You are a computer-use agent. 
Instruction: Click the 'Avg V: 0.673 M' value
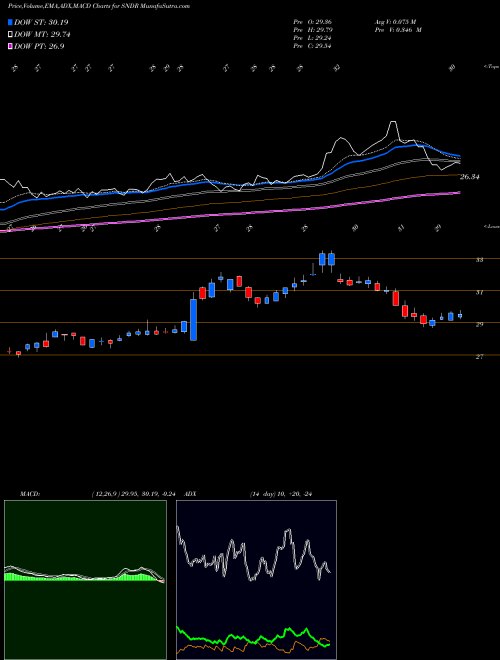[395, 22]
